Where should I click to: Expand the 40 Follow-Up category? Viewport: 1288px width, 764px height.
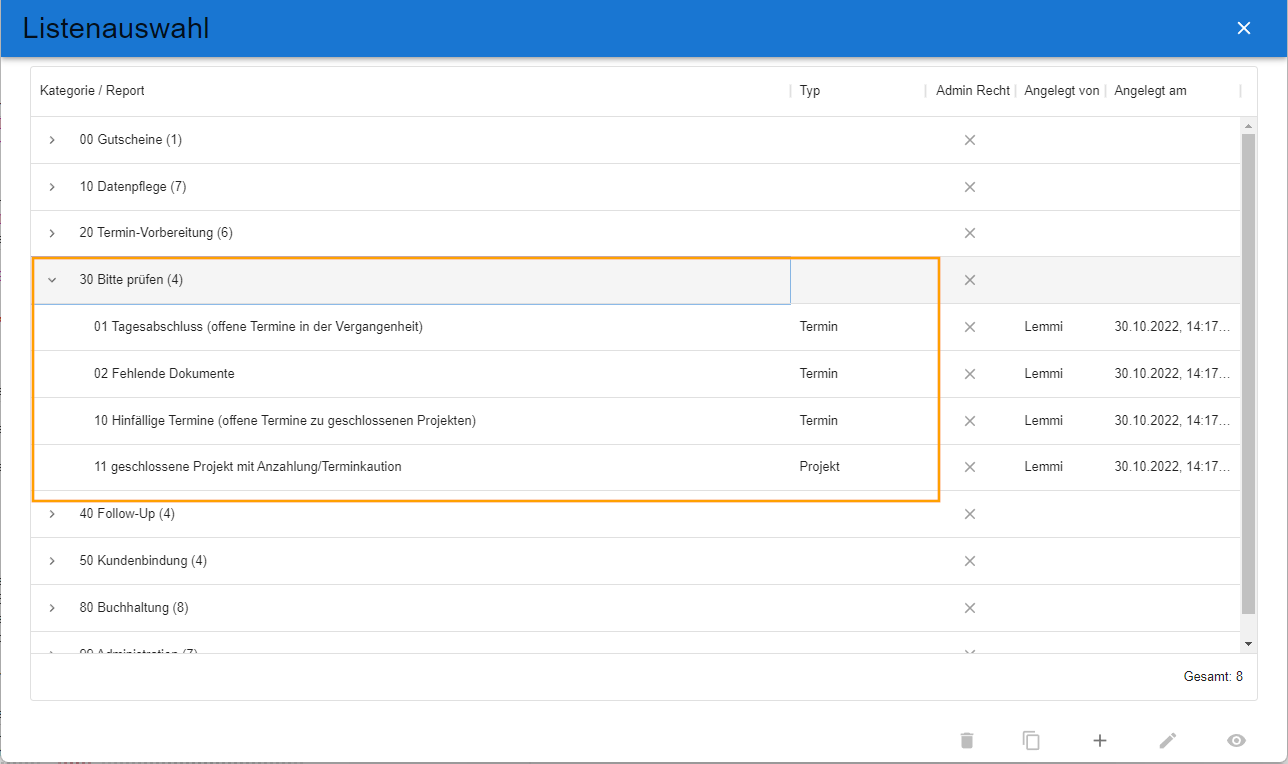pyautogui.click(x=52, y=514)
